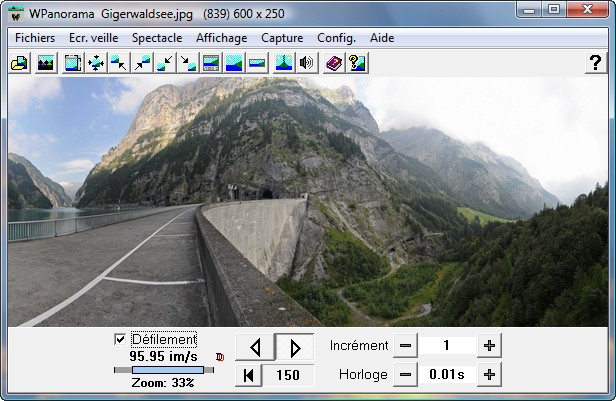Click the 95.95 im/s speed readout
This screenshot has width=616, height=401.
point(163,357)
